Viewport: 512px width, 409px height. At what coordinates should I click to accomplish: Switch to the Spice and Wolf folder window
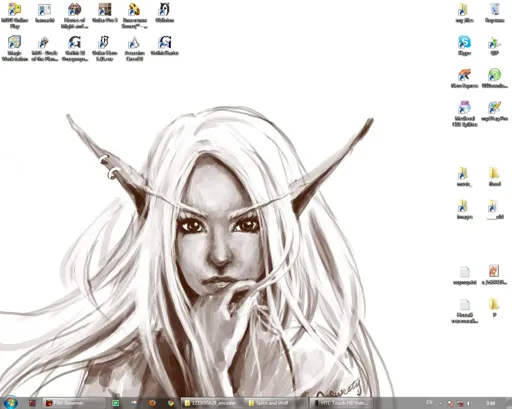point(275,403)
